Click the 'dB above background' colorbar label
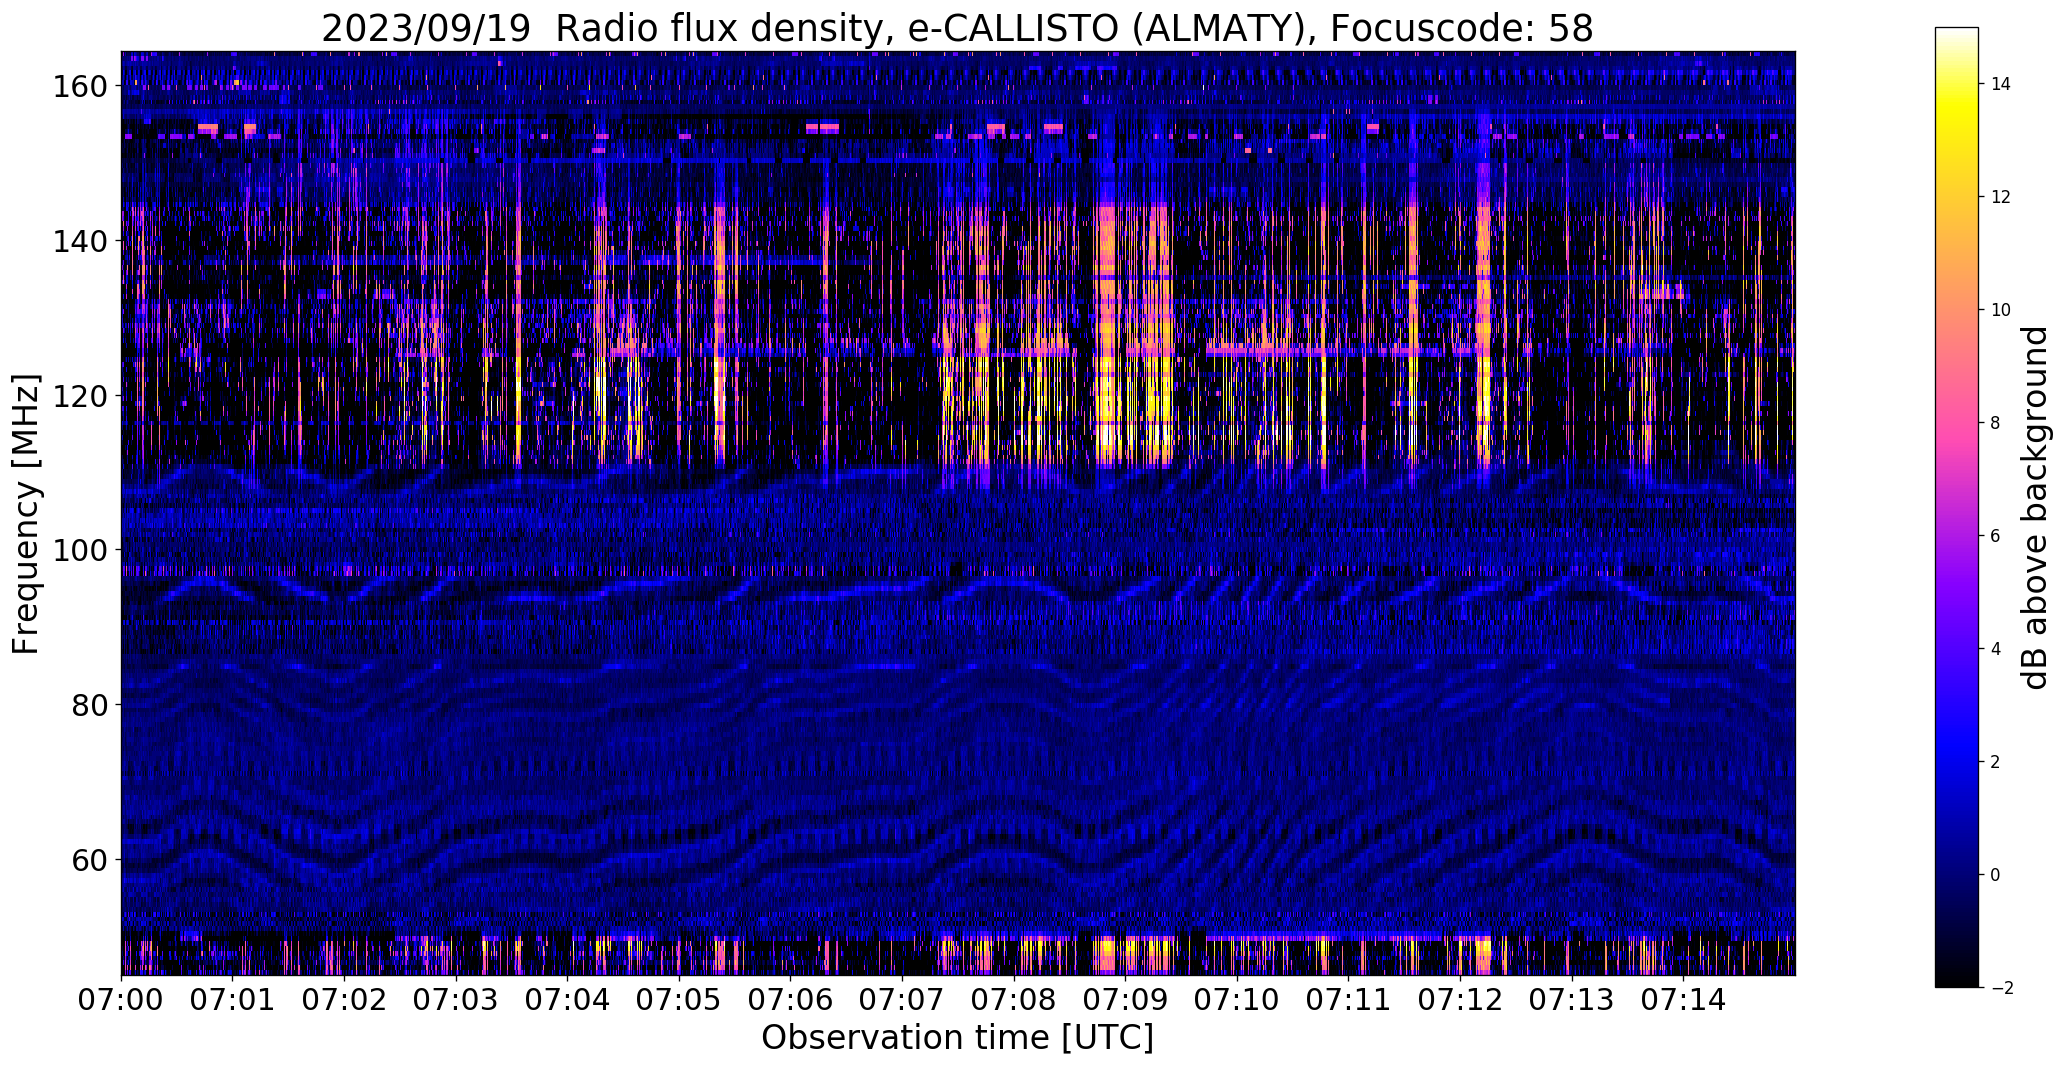Viewport: 2066px width, 1067px height. (x=2035, y=508)
